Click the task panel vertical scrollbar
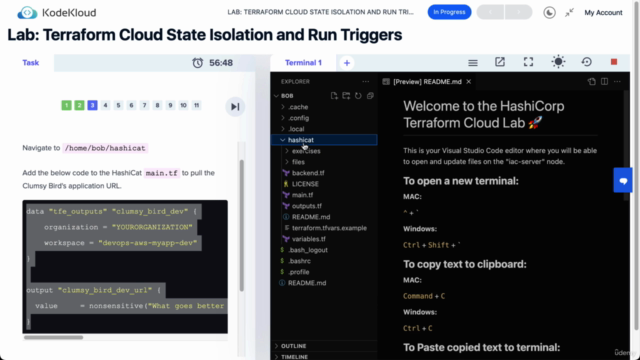Screen dimensions: 640x360 point(242,226)
